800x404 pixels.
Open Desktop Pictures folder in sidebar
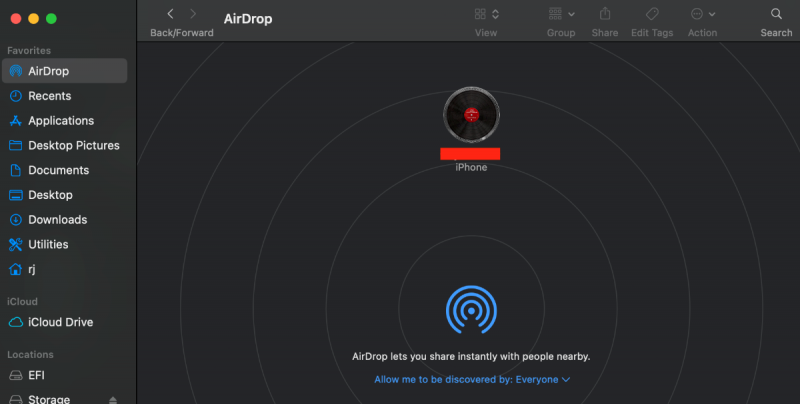[x=64, y=145]
